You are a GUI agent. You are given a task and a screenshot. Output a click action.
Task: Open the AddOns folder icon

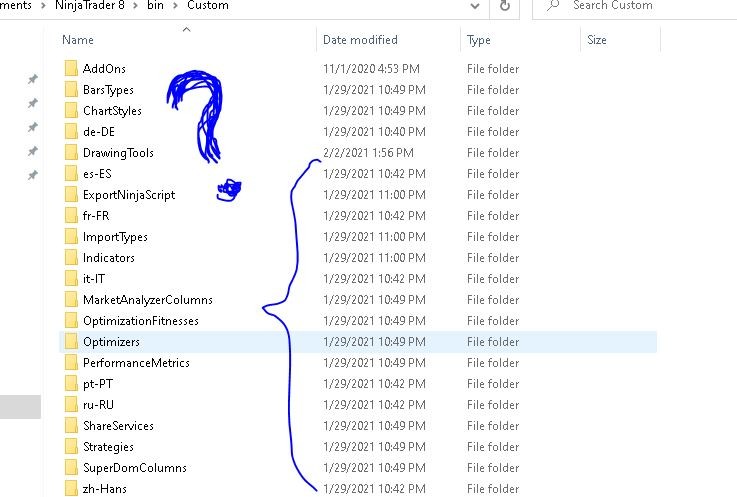pyautogui.click(x=71, y=69)
